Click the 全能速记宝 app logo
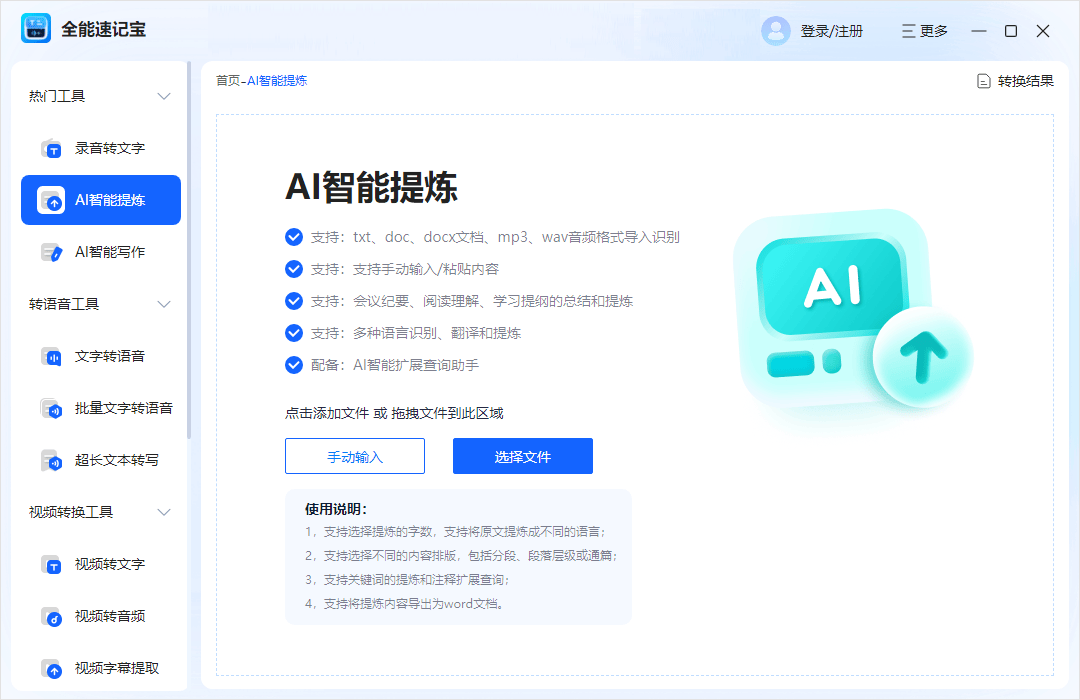The width and height of the screenshot is (1080, 700). (36, 29)
